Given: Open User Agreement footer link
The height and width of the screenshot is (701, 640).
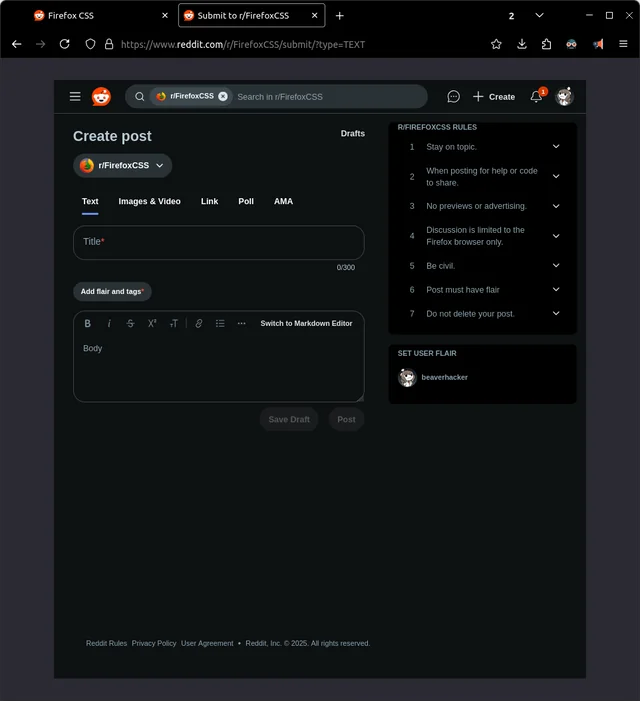Looking at the screenshot, I should pos(207,643).
